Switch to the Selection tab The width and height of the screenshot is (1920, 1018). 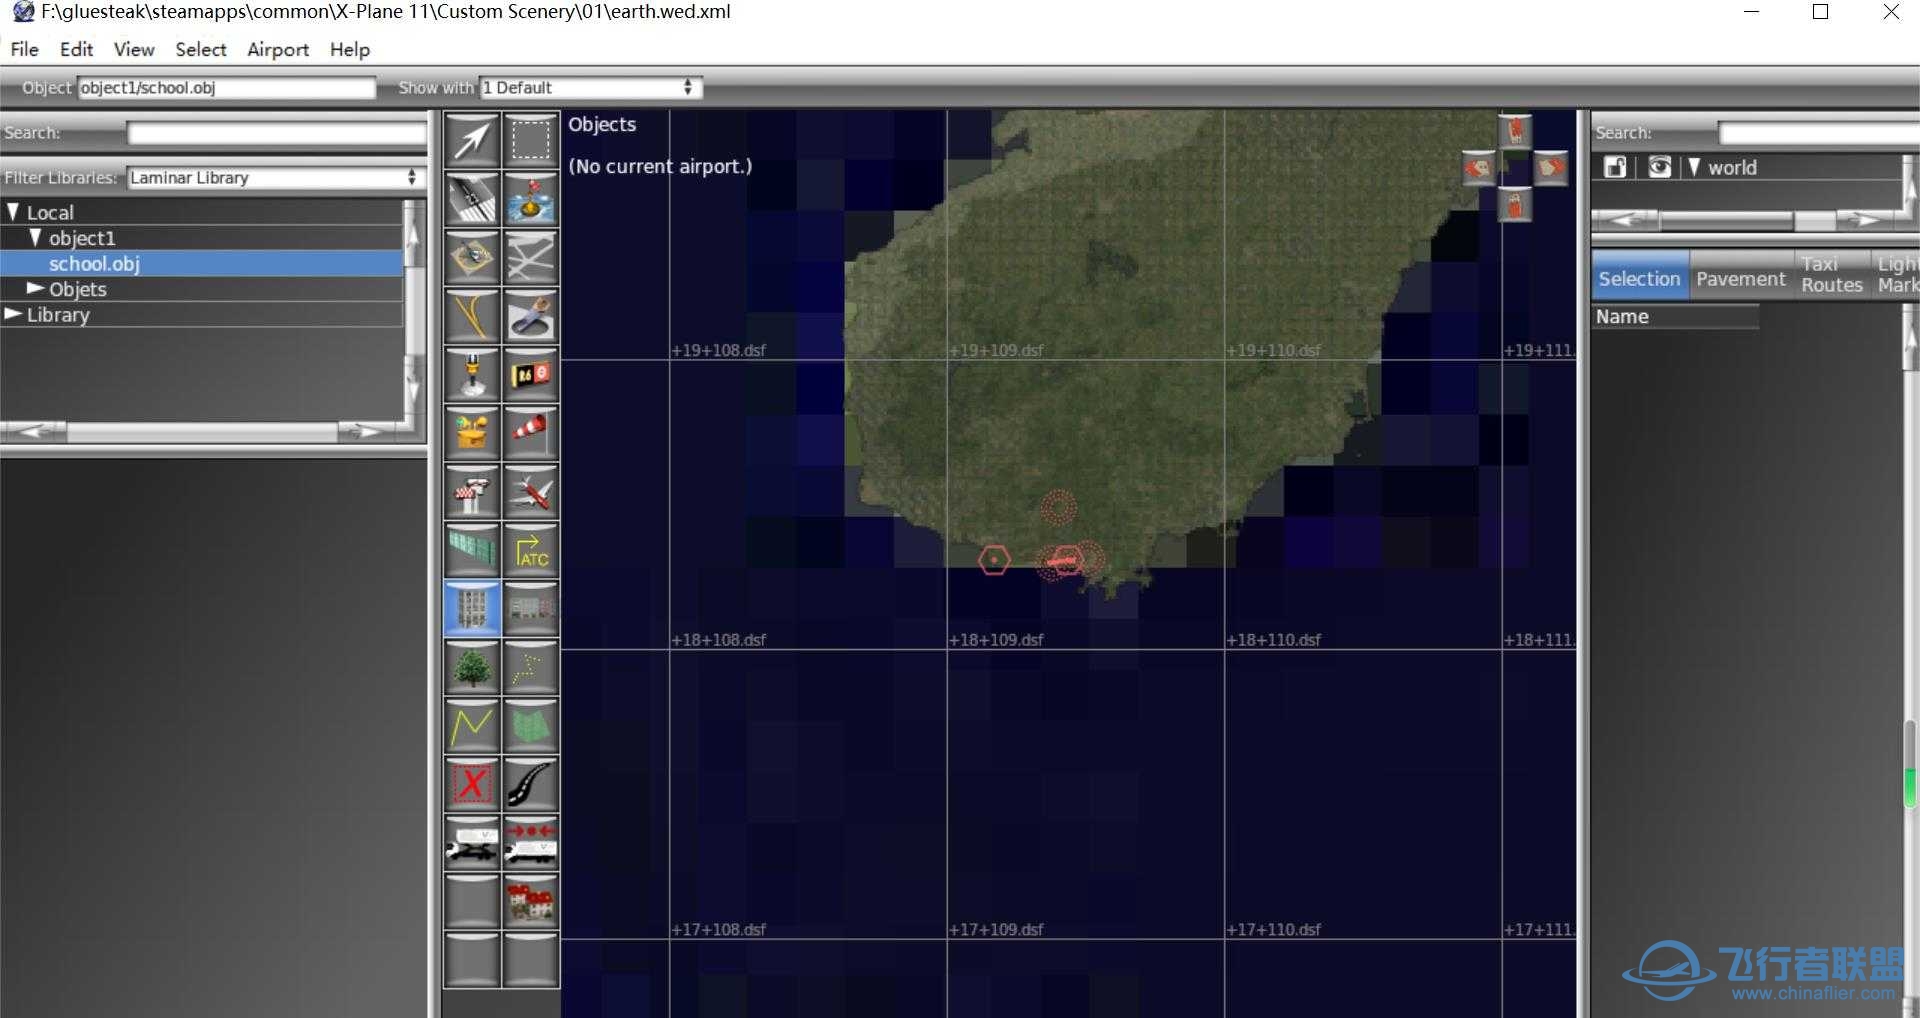[x=1640, y=278]
